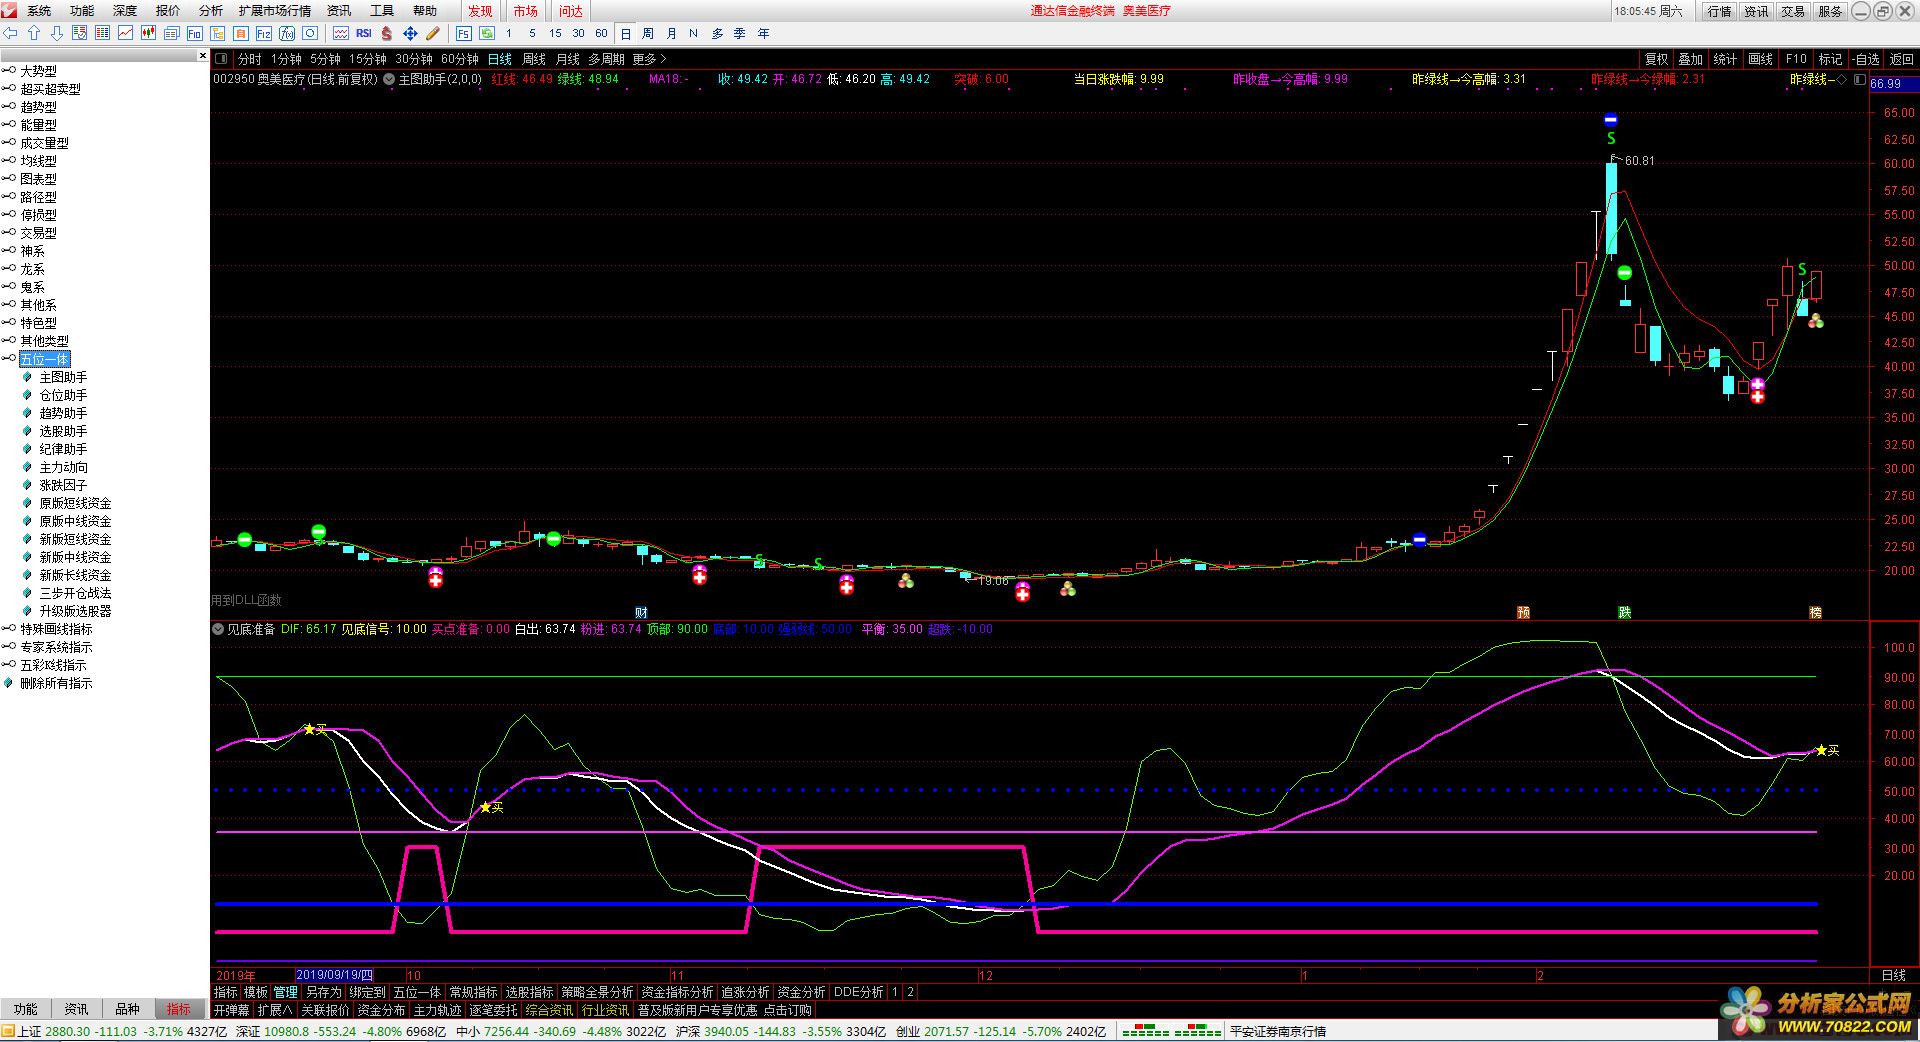
Task: Click the red dollar sign icon
Action: tap(387, 33)
